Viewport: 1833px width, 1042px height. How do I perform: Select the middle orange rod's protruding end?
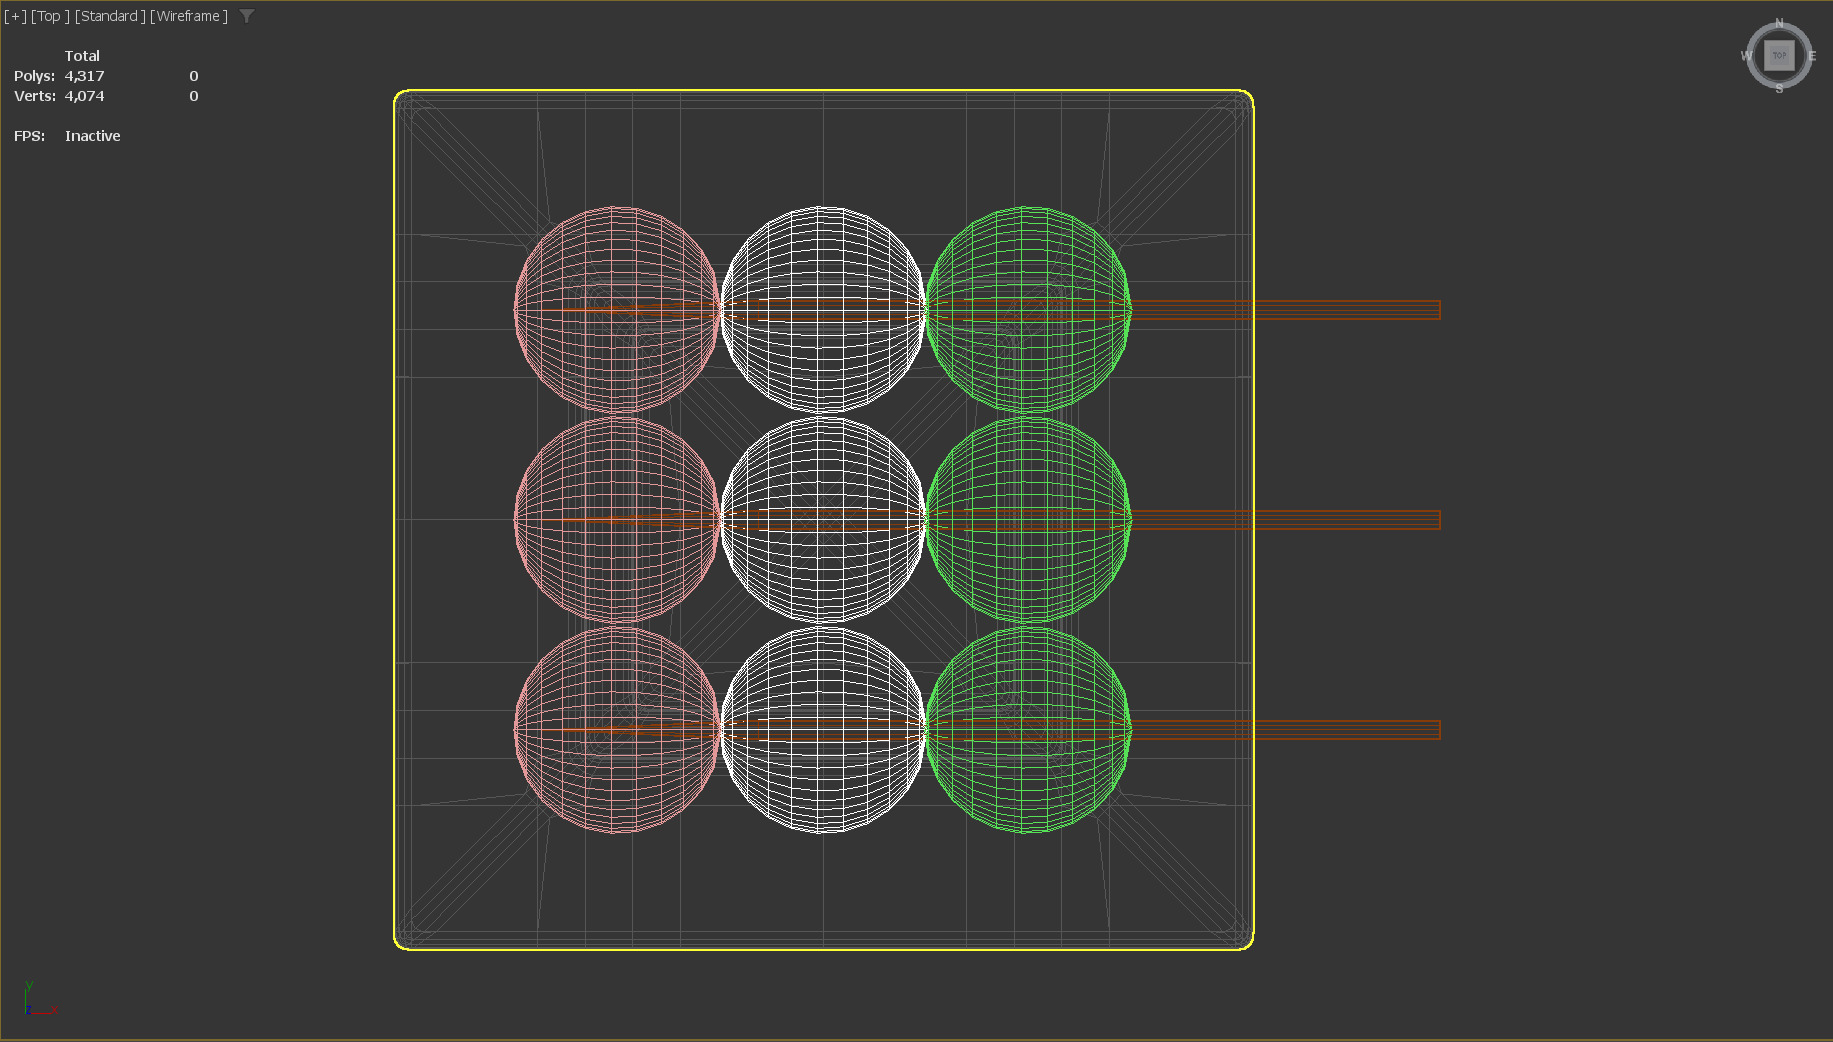pos(1347,520)
